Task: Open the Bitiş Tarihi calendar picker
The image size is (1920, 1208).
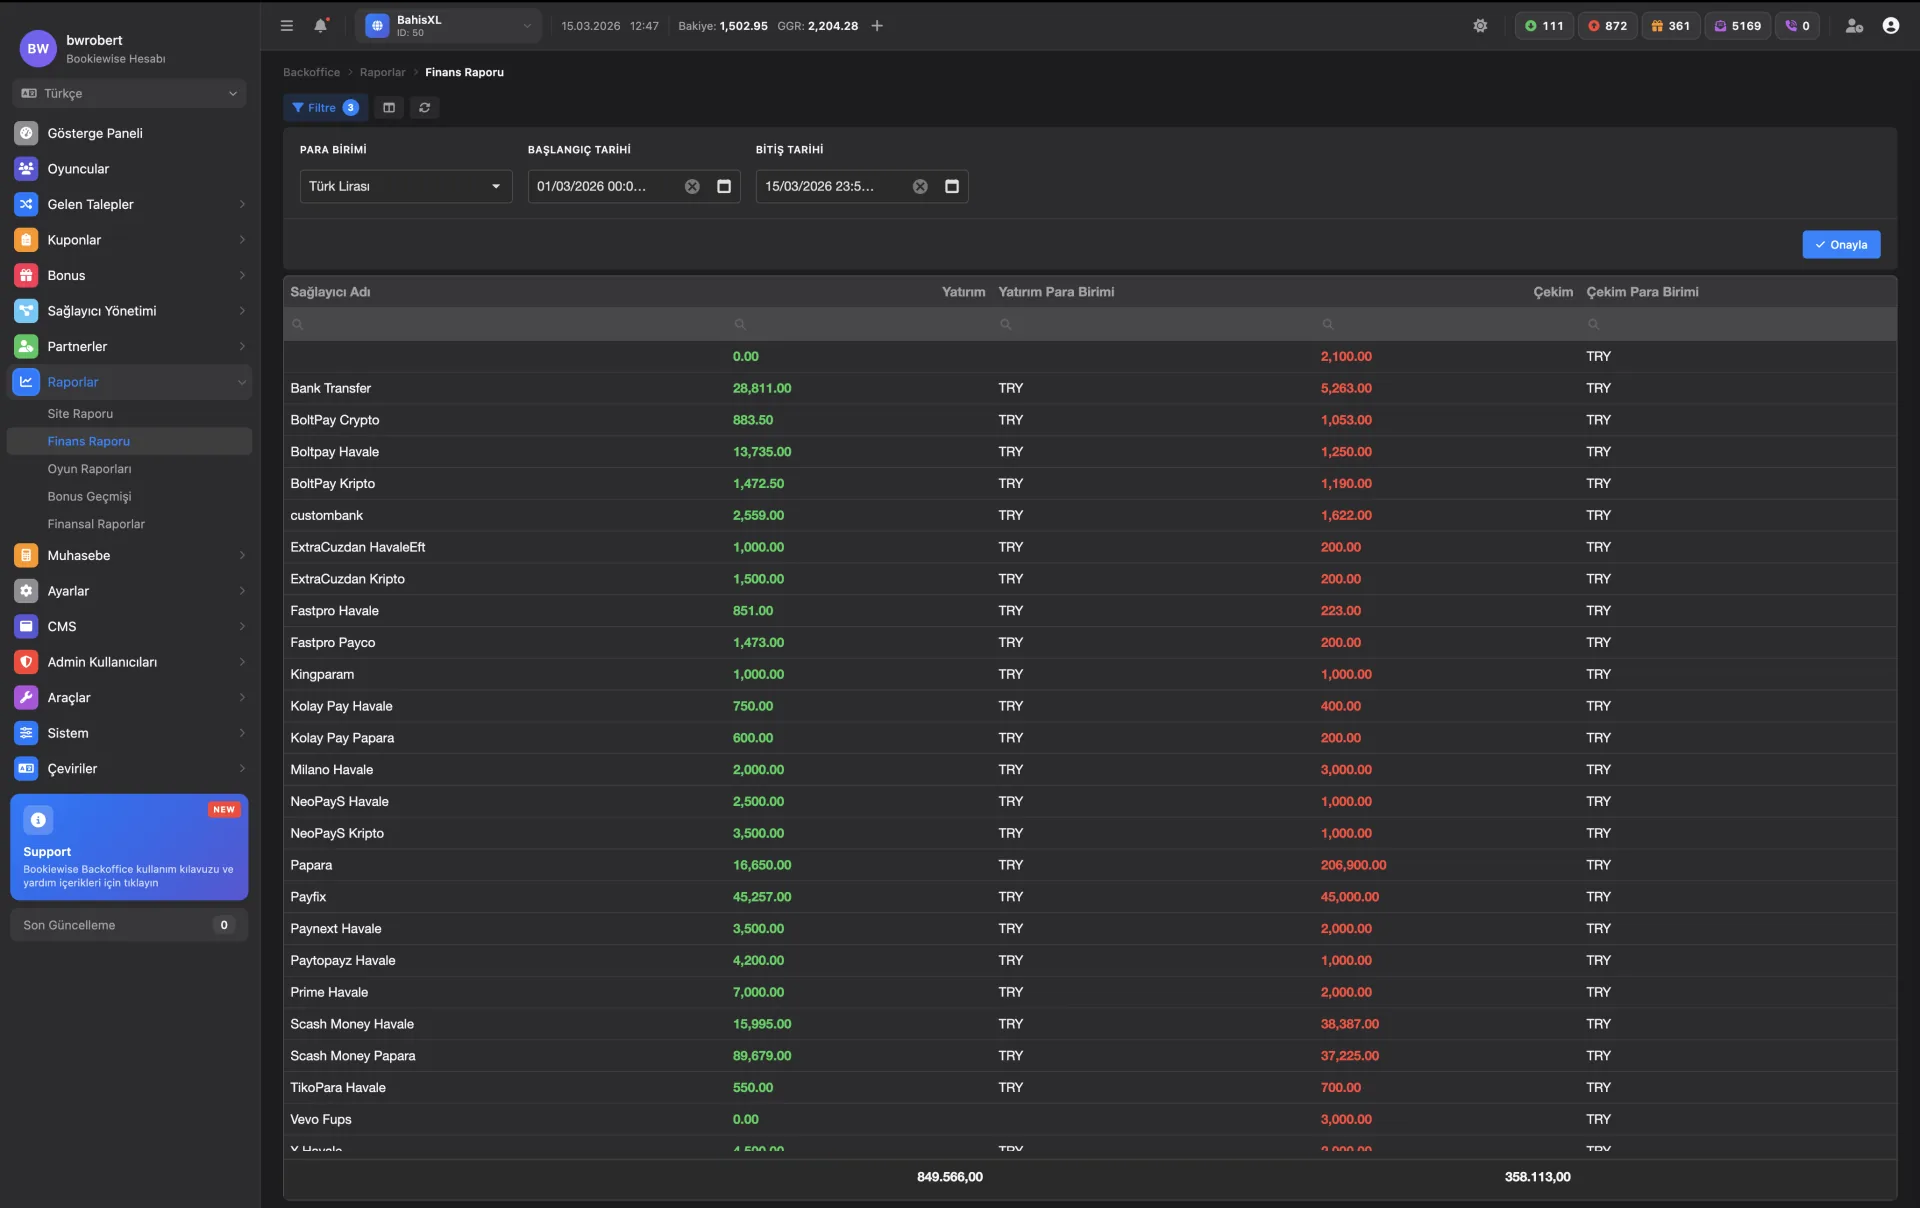Action: 951,186
